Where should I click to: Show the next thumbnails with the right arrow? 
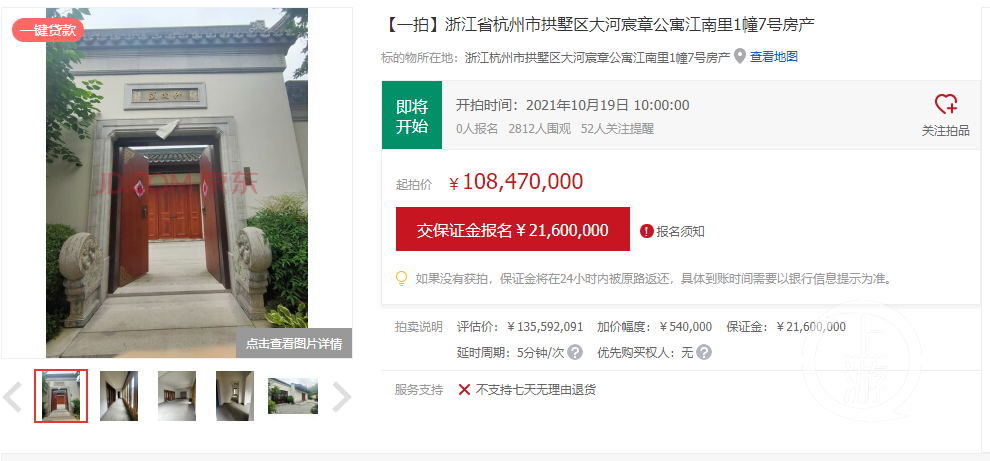pyautogui.click(x=342, y=397)
